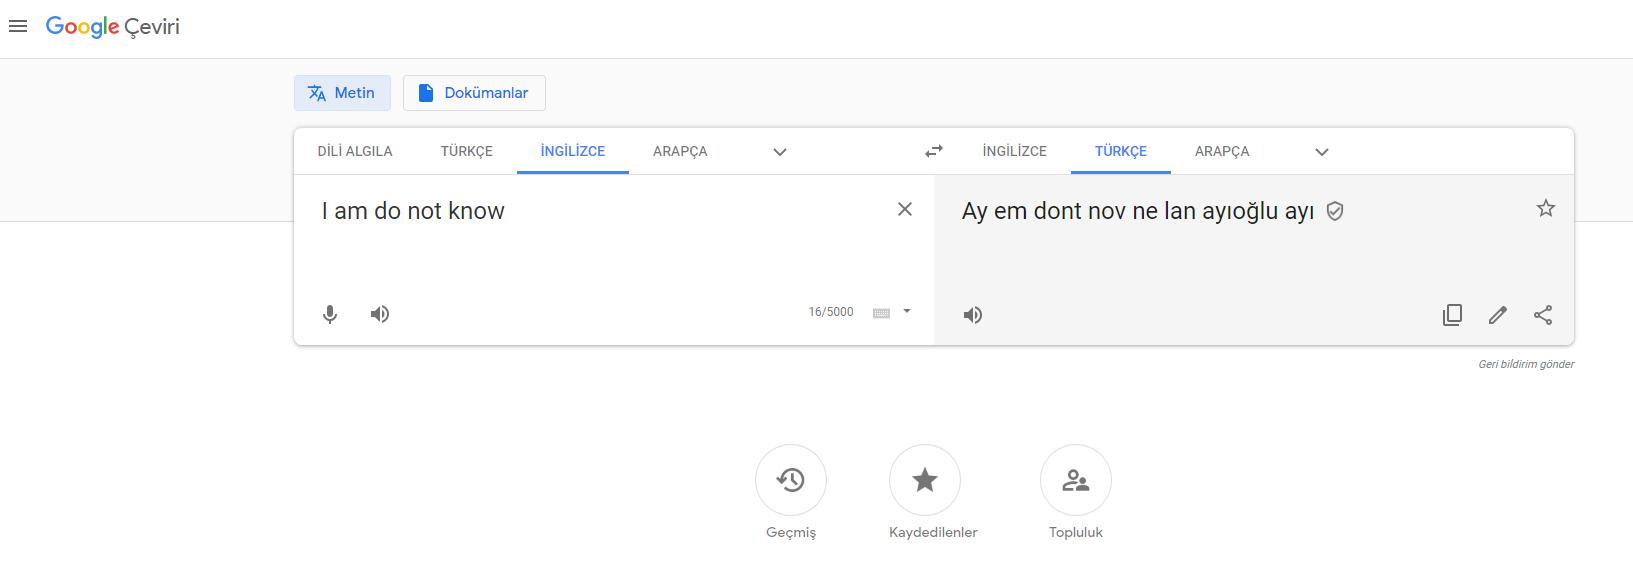Open the hamburger main menu

click(x=17, y=27)
